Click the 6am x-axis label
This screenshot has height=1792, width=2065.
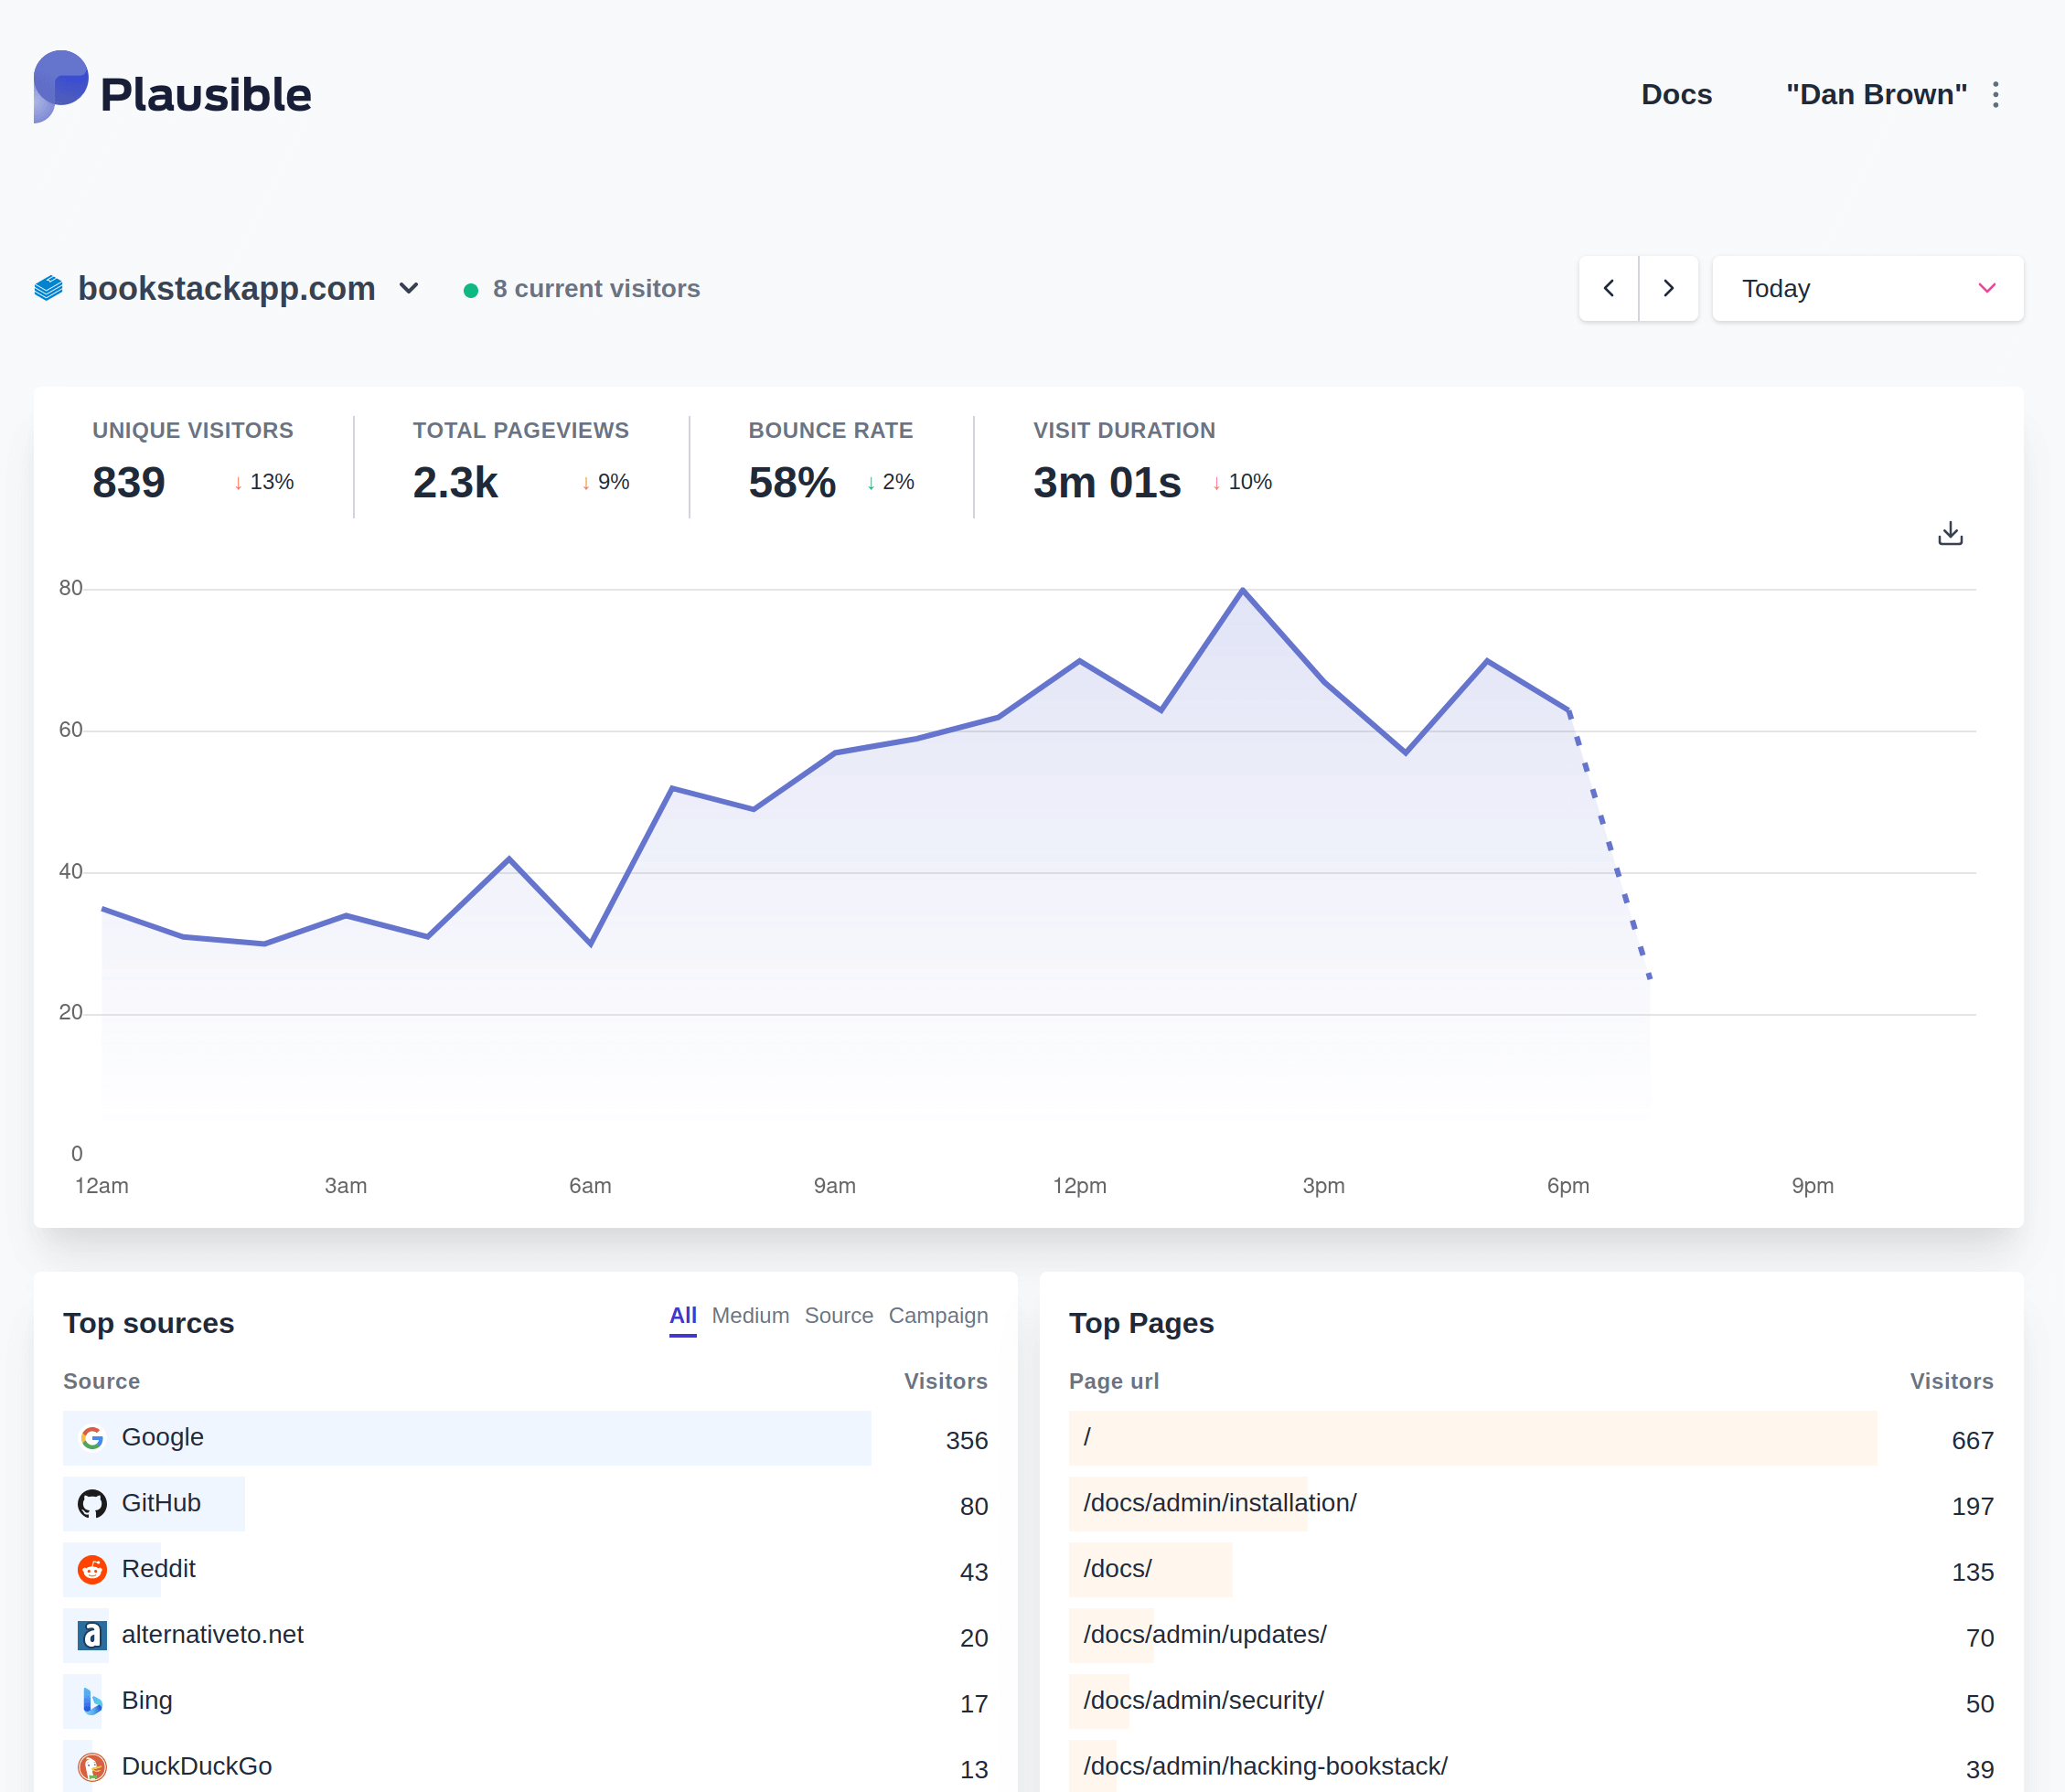point(590,1186)
